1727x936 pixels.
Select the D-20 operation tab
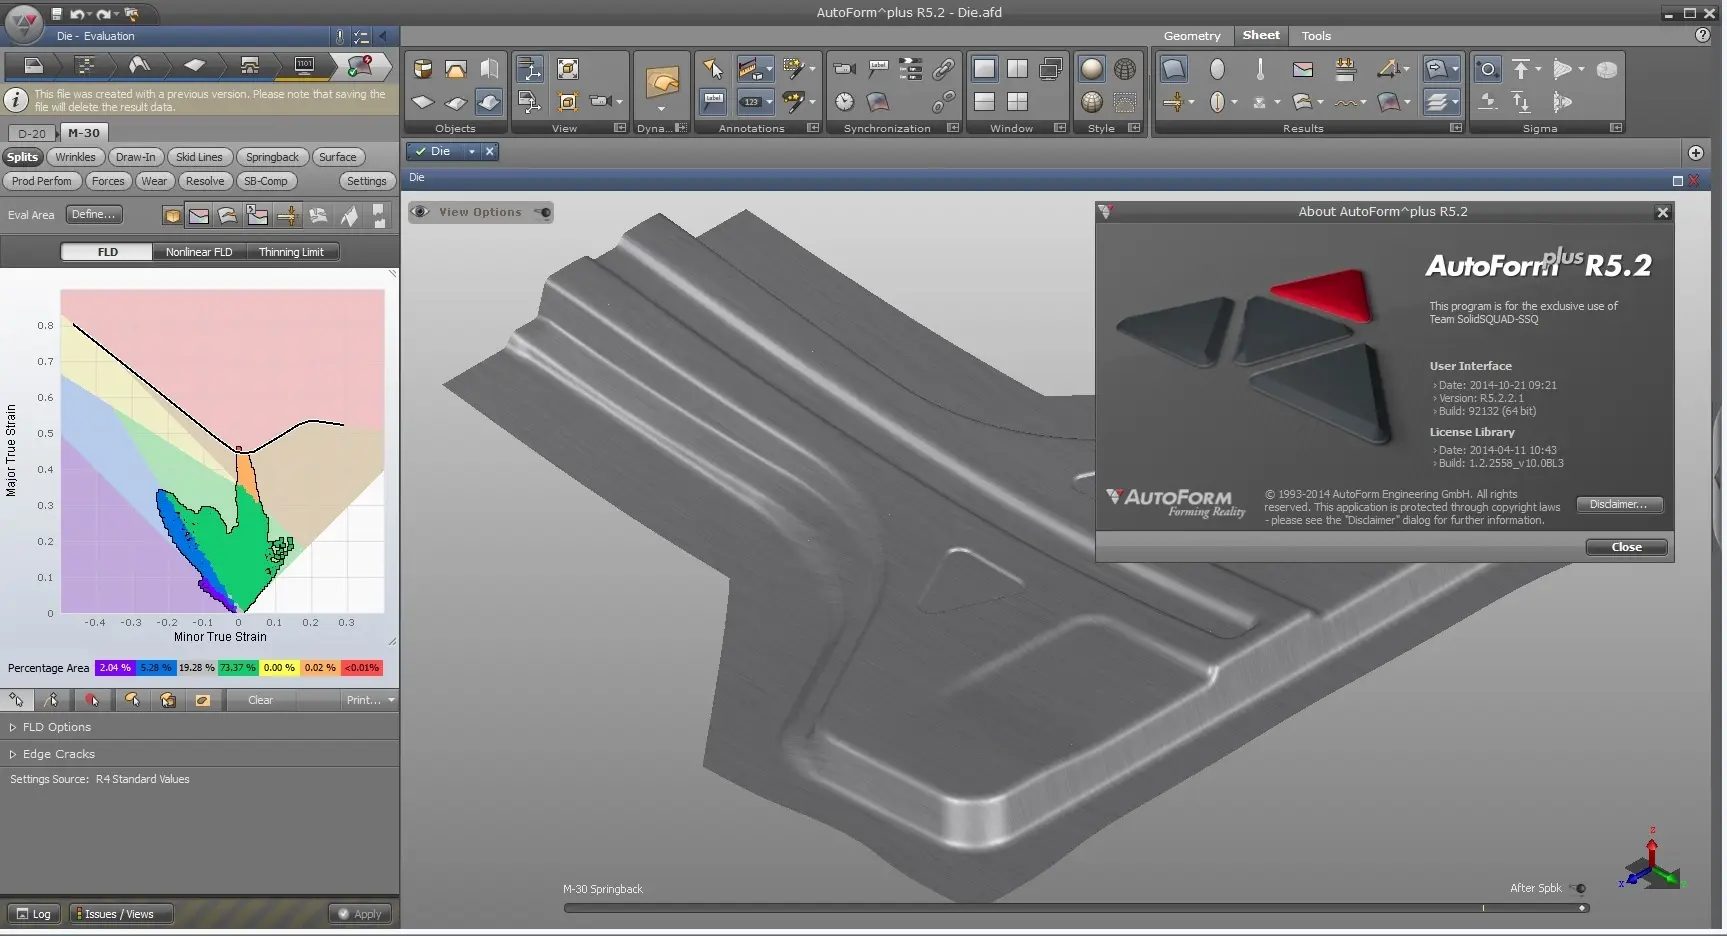tap(32, 133)
